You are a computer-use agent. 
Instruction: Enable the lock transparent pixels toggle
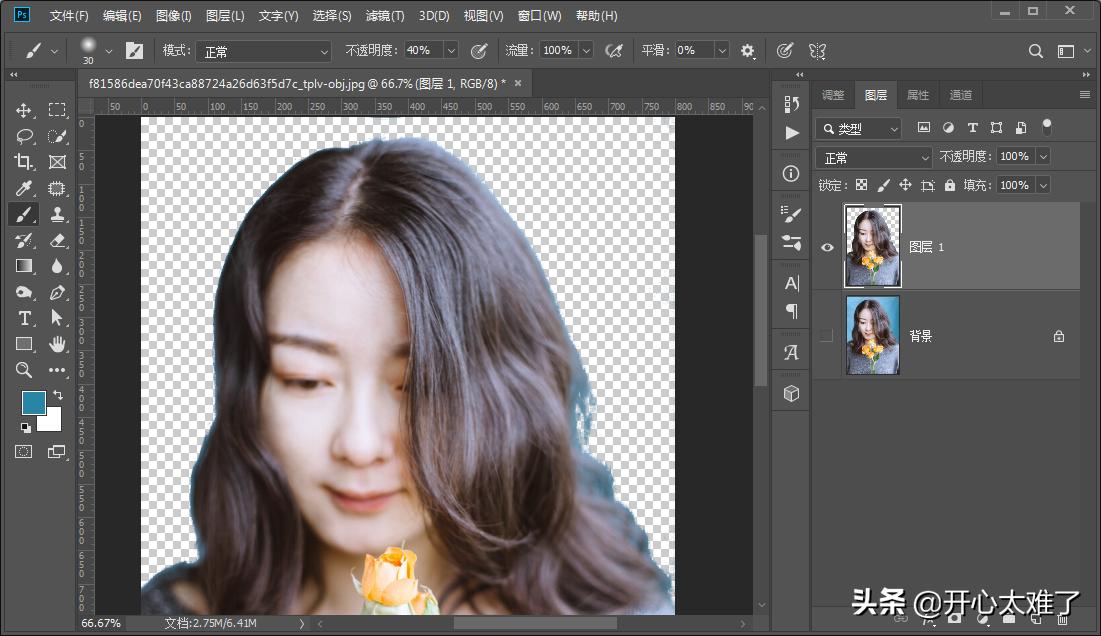click(x=861, y=184)
